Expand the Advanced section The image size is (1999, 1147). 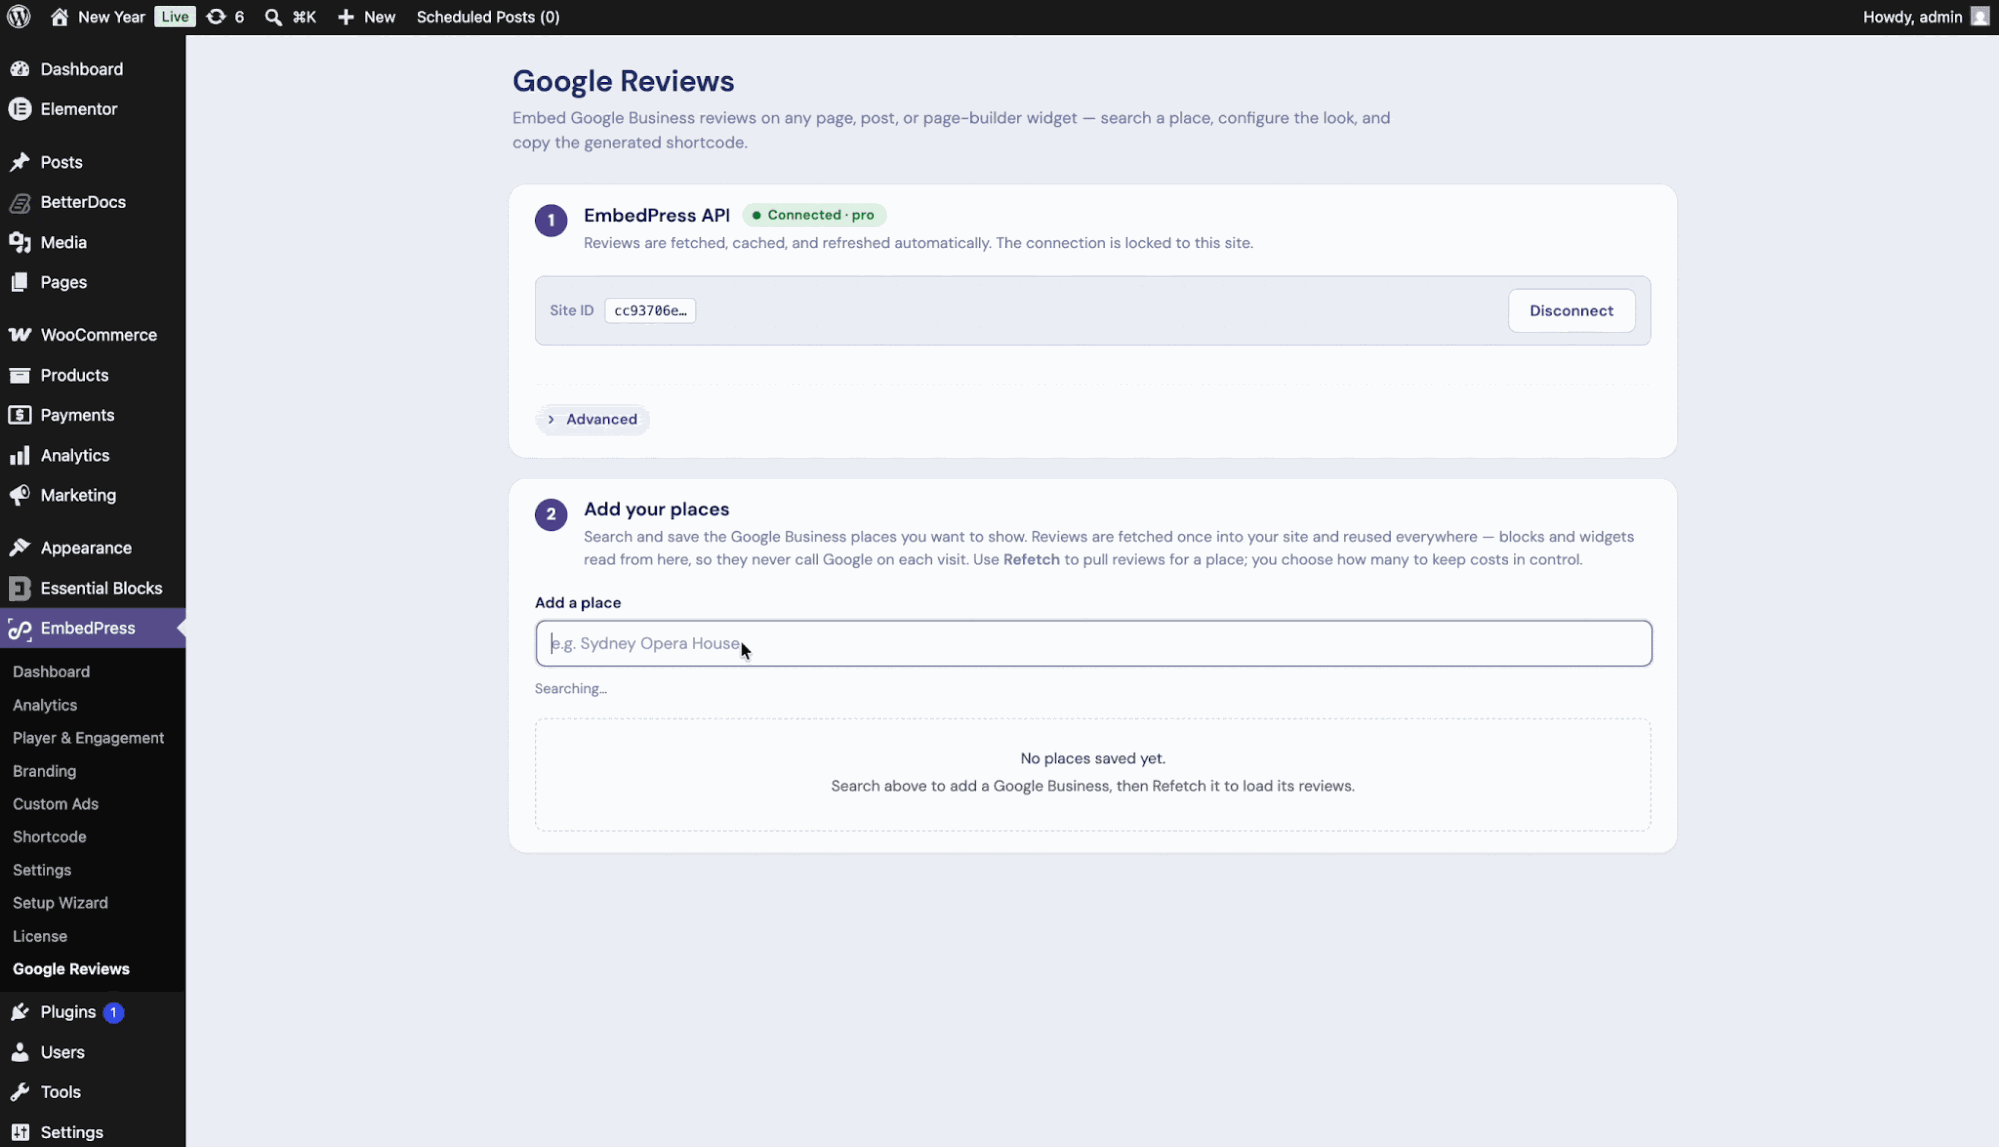click(x=593, y=419)
